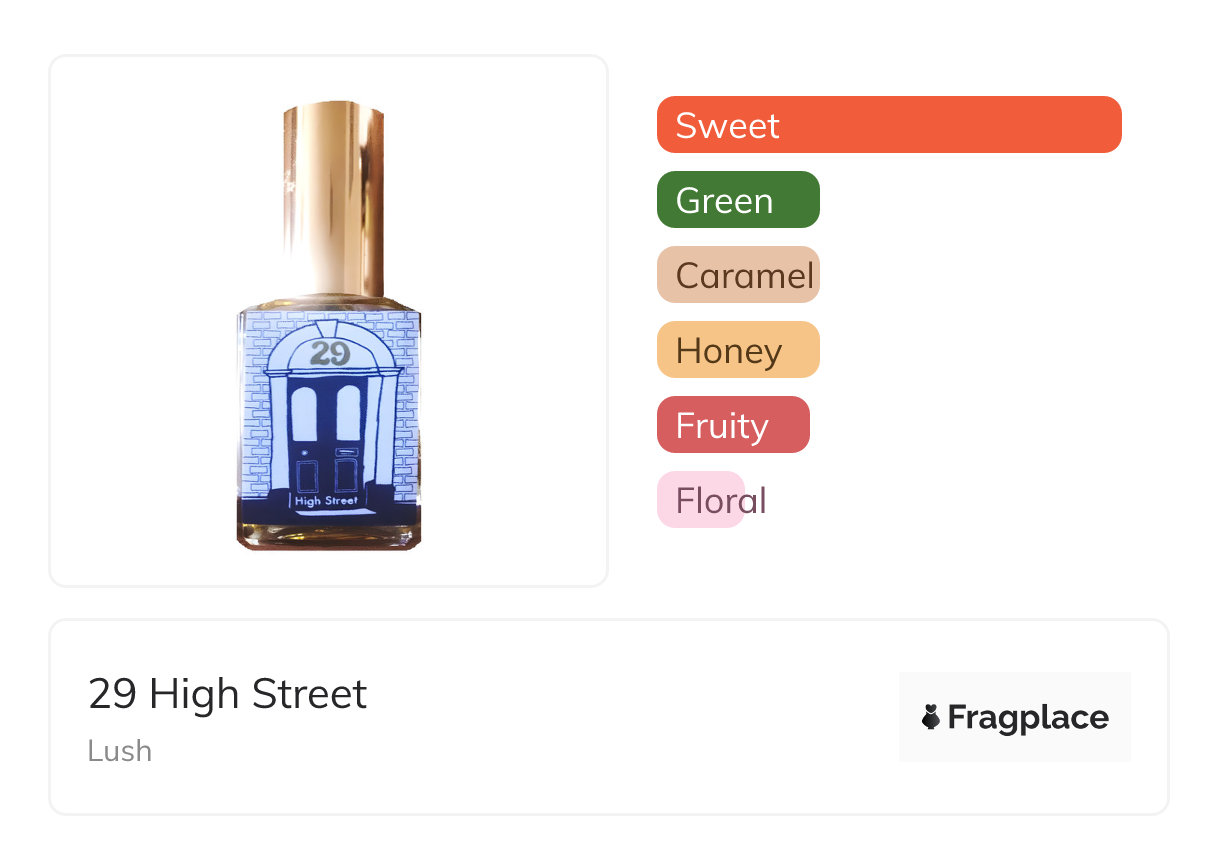Click the High Street sign on bottle
Viewport: 1218px width, 864px height.
click(x=328, y=500)
